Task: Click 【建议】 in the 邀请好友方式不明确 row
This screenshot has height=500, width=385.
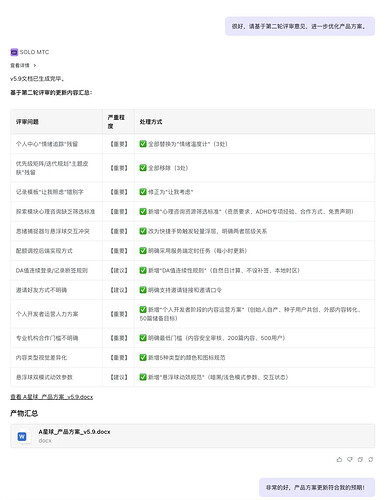Action: click(119, 290)
